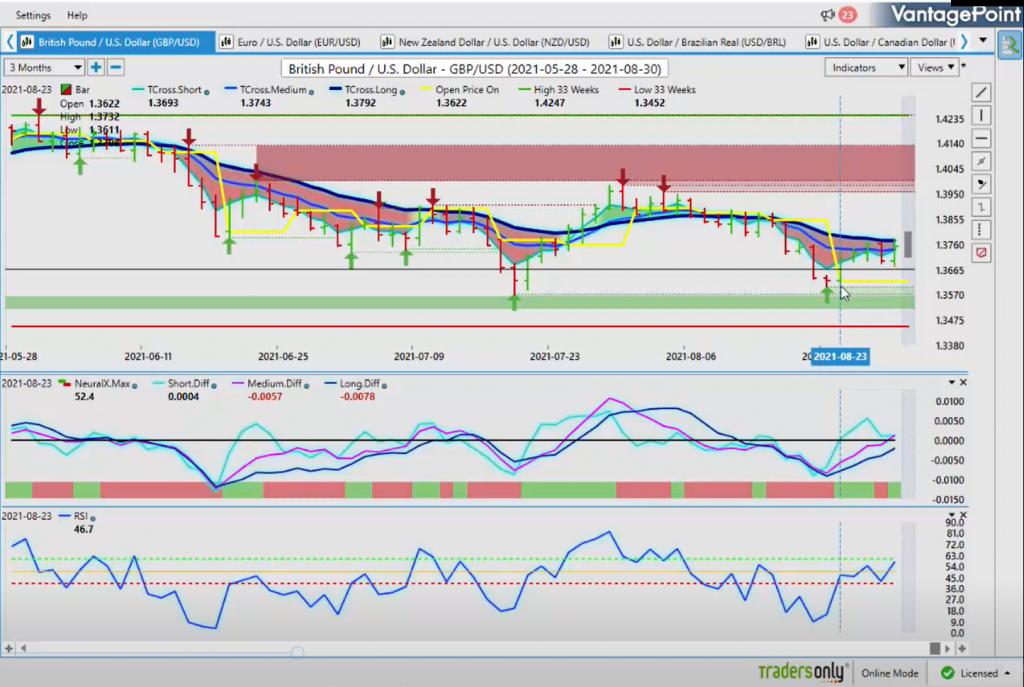Click the notifications megaphone icon

827,14
